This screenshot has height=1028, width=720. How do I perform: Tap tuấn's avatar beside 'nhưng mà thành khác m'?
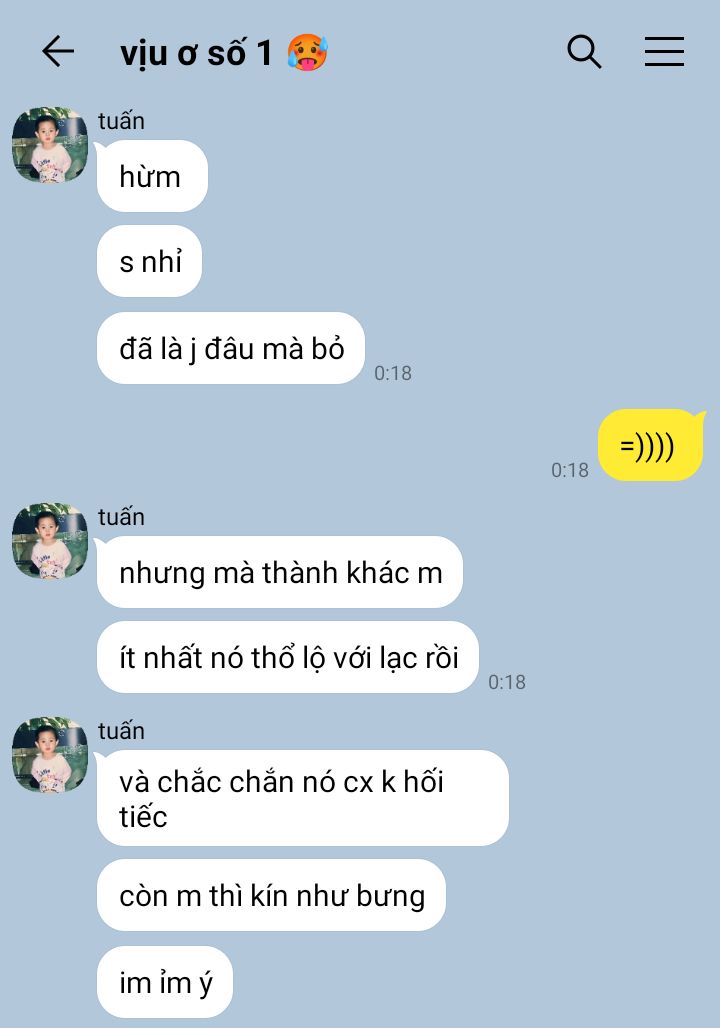pos(50,541)
